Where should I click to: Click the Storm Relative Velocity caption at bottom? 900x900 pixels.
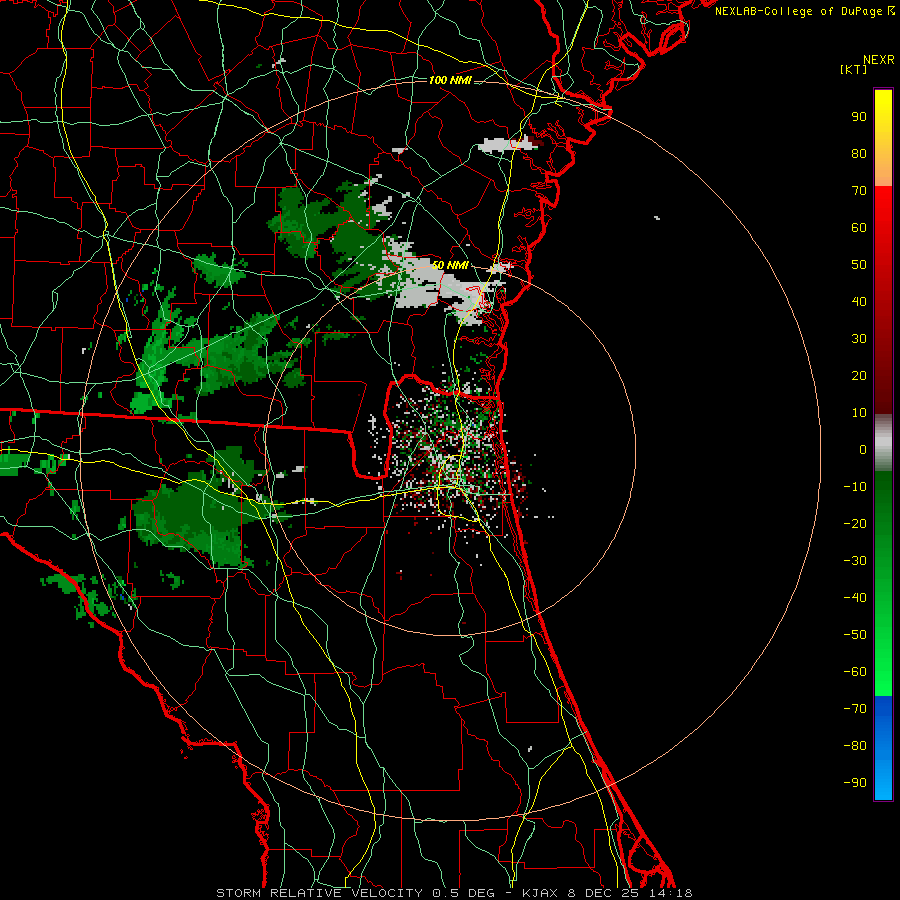point(454,893)
